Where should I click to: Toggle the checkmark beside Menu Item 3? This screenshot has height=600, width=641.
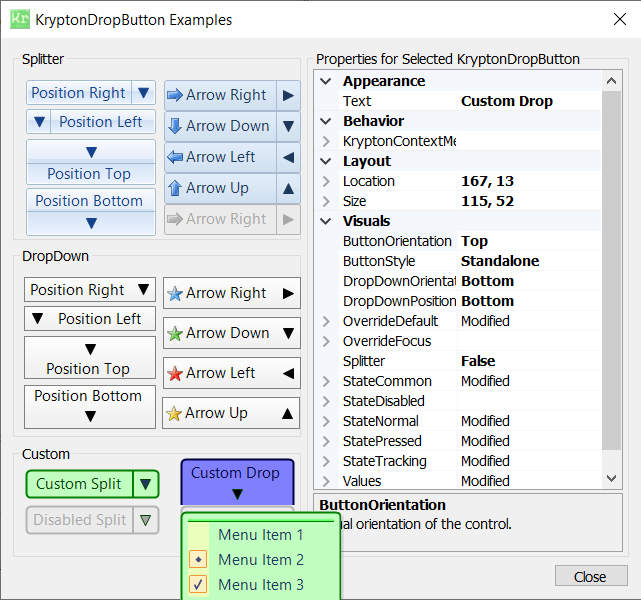(x=198, y=584)
